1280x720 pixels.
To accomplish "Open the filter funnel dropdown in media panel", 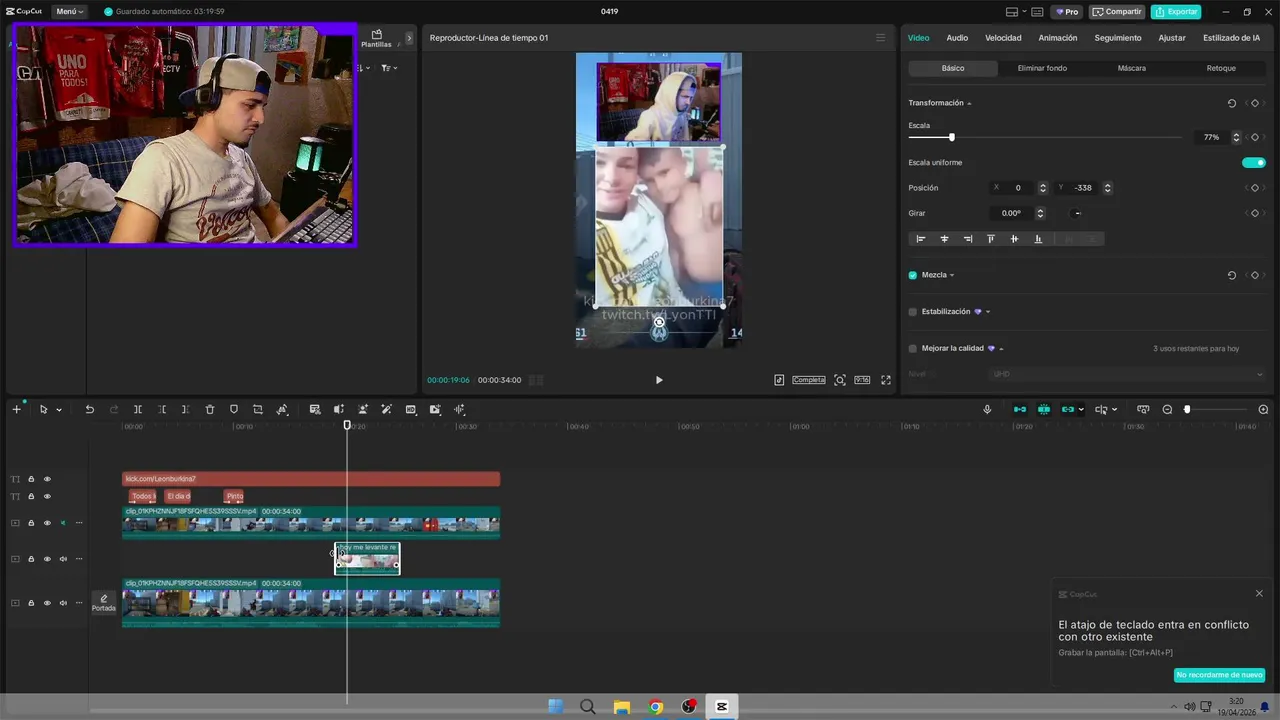I will click(388, 68).
